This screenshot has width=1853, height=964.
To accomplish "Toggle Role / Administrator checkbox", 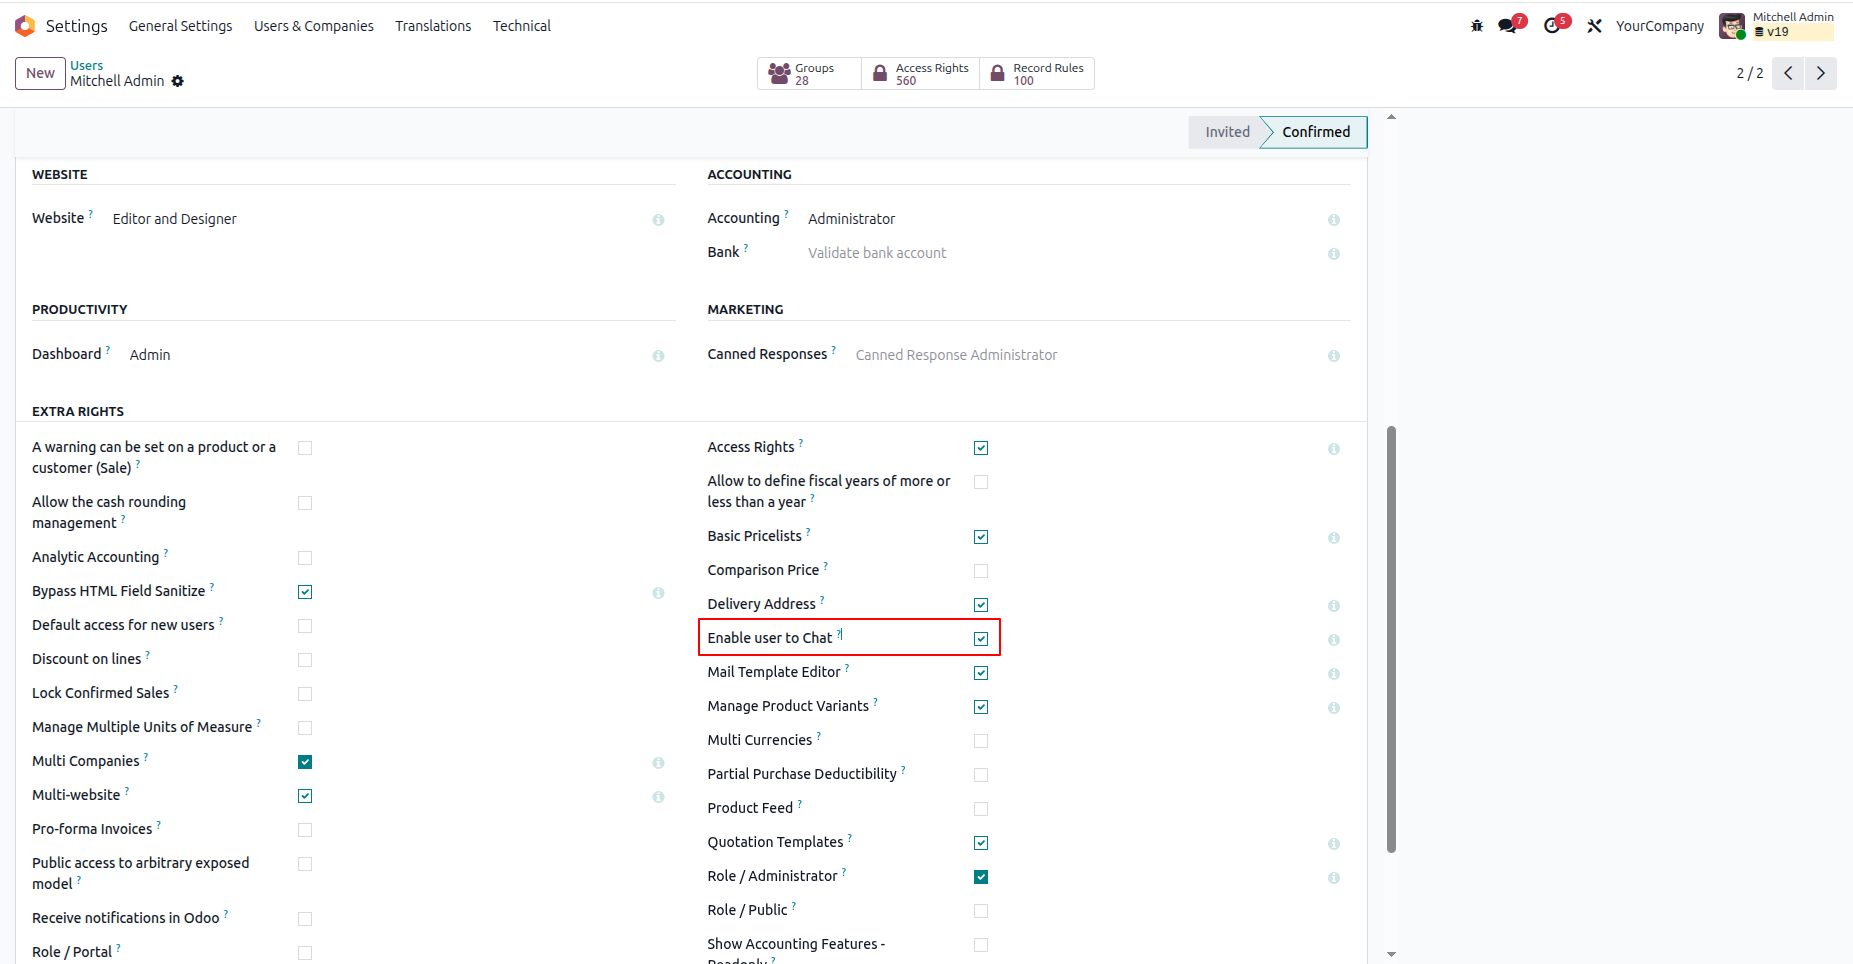I will (981, 877).
